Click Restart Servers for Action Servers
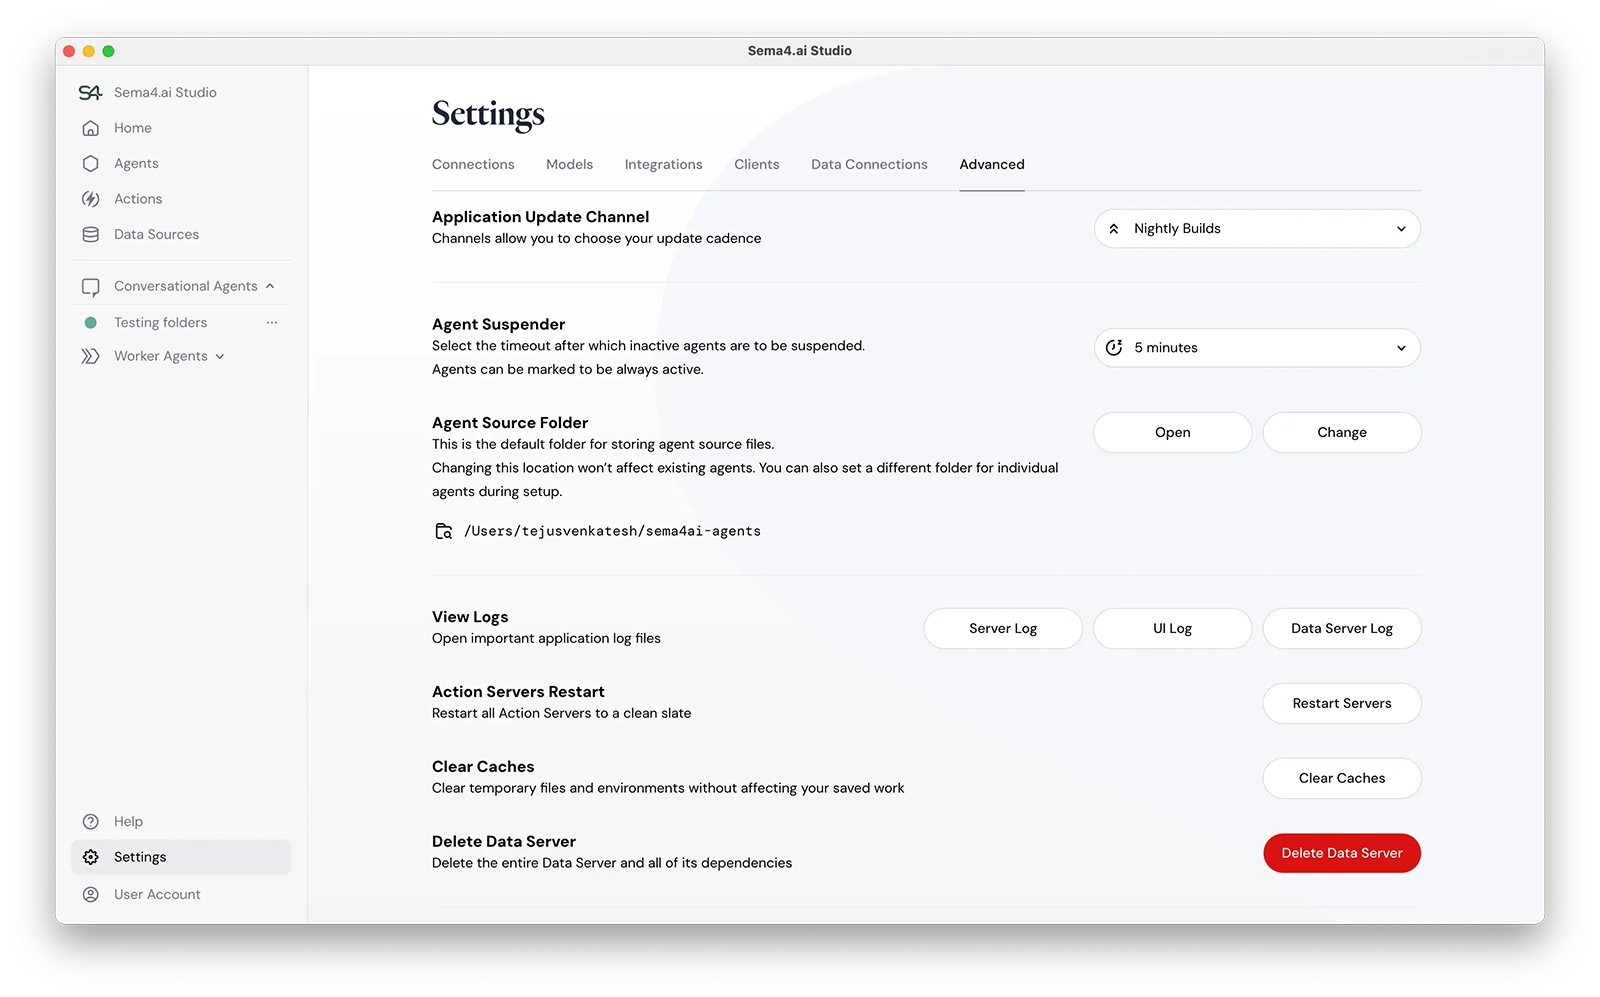 (x=1341, y=703)
